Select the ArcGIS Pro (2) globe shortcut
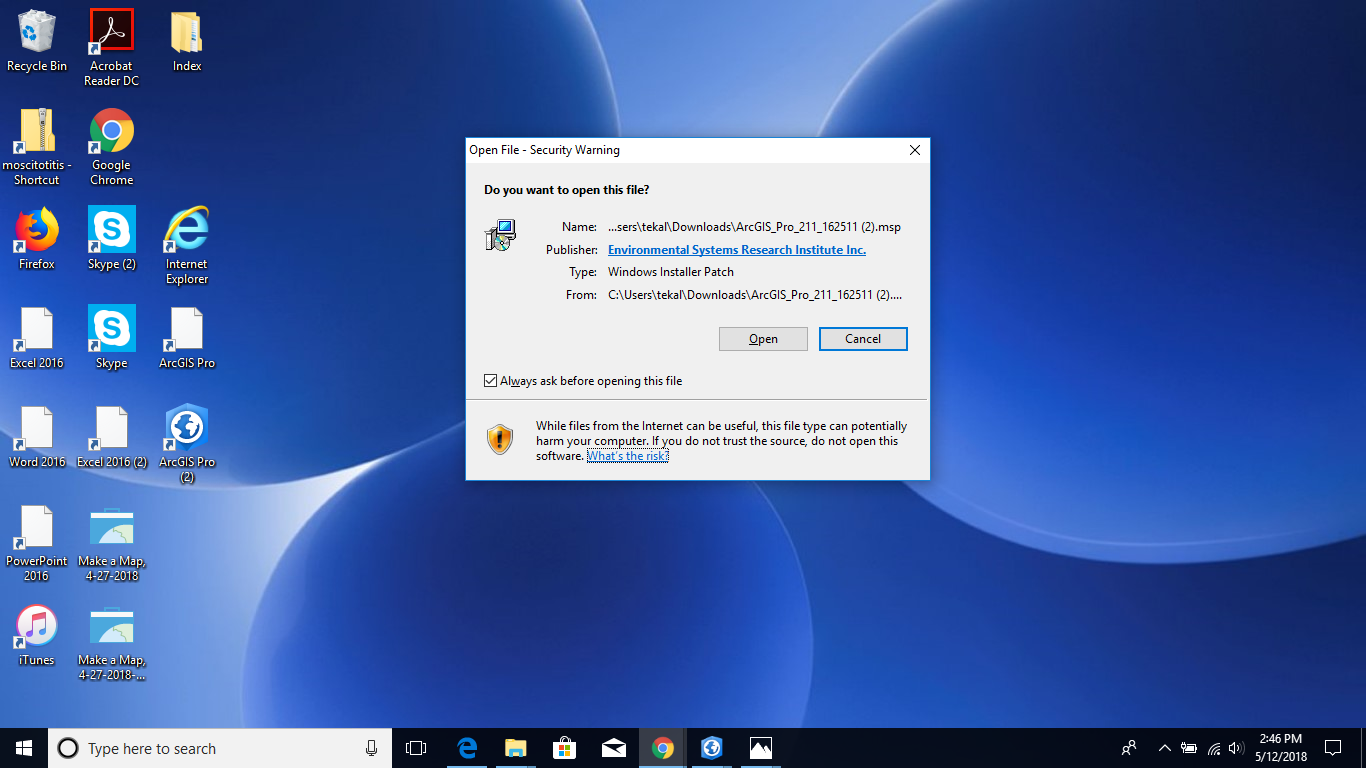This screenshot has height=768, width=1366. click(187, 444)
